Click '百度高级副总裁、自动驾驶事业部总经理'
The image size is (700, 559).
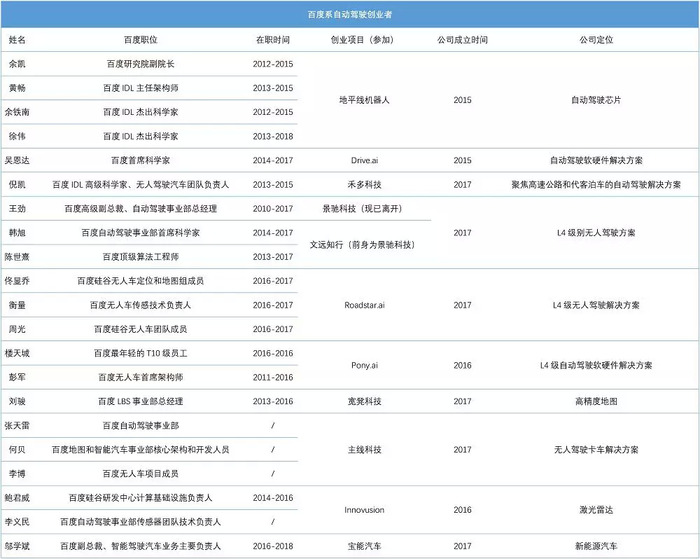(141, 209)
